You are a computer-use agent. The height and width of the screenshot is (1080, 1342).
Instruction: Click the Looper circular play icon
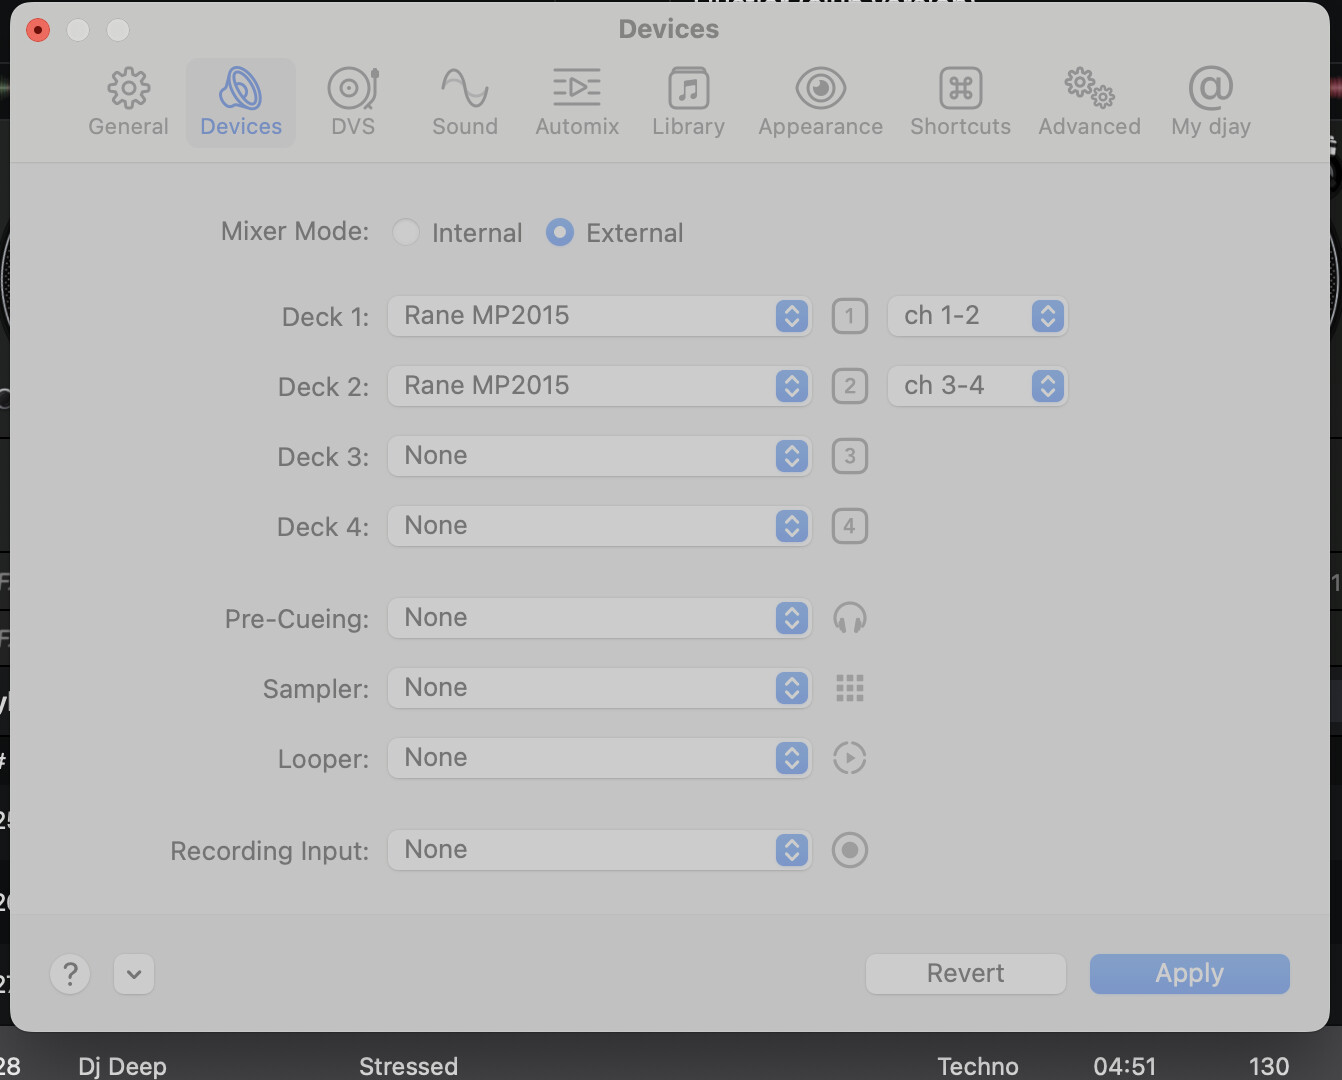click(x=849, y=758)
